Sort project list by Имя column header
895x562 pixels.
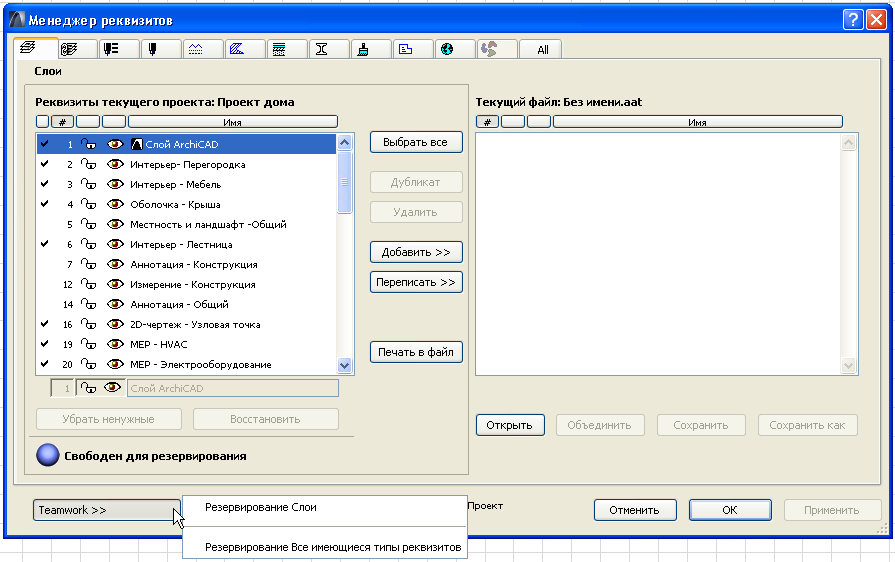point(233,122)
